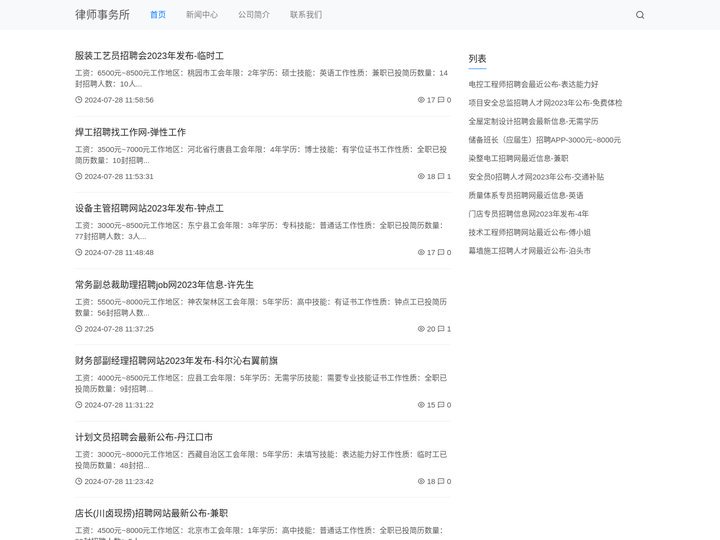The width and height of the screenshot is (720, 540).
Task: Open sidebar link 储备班长（应届生）招聘APP-3000元~8000元
Action: pyautogui.click(x=545, y=140)
